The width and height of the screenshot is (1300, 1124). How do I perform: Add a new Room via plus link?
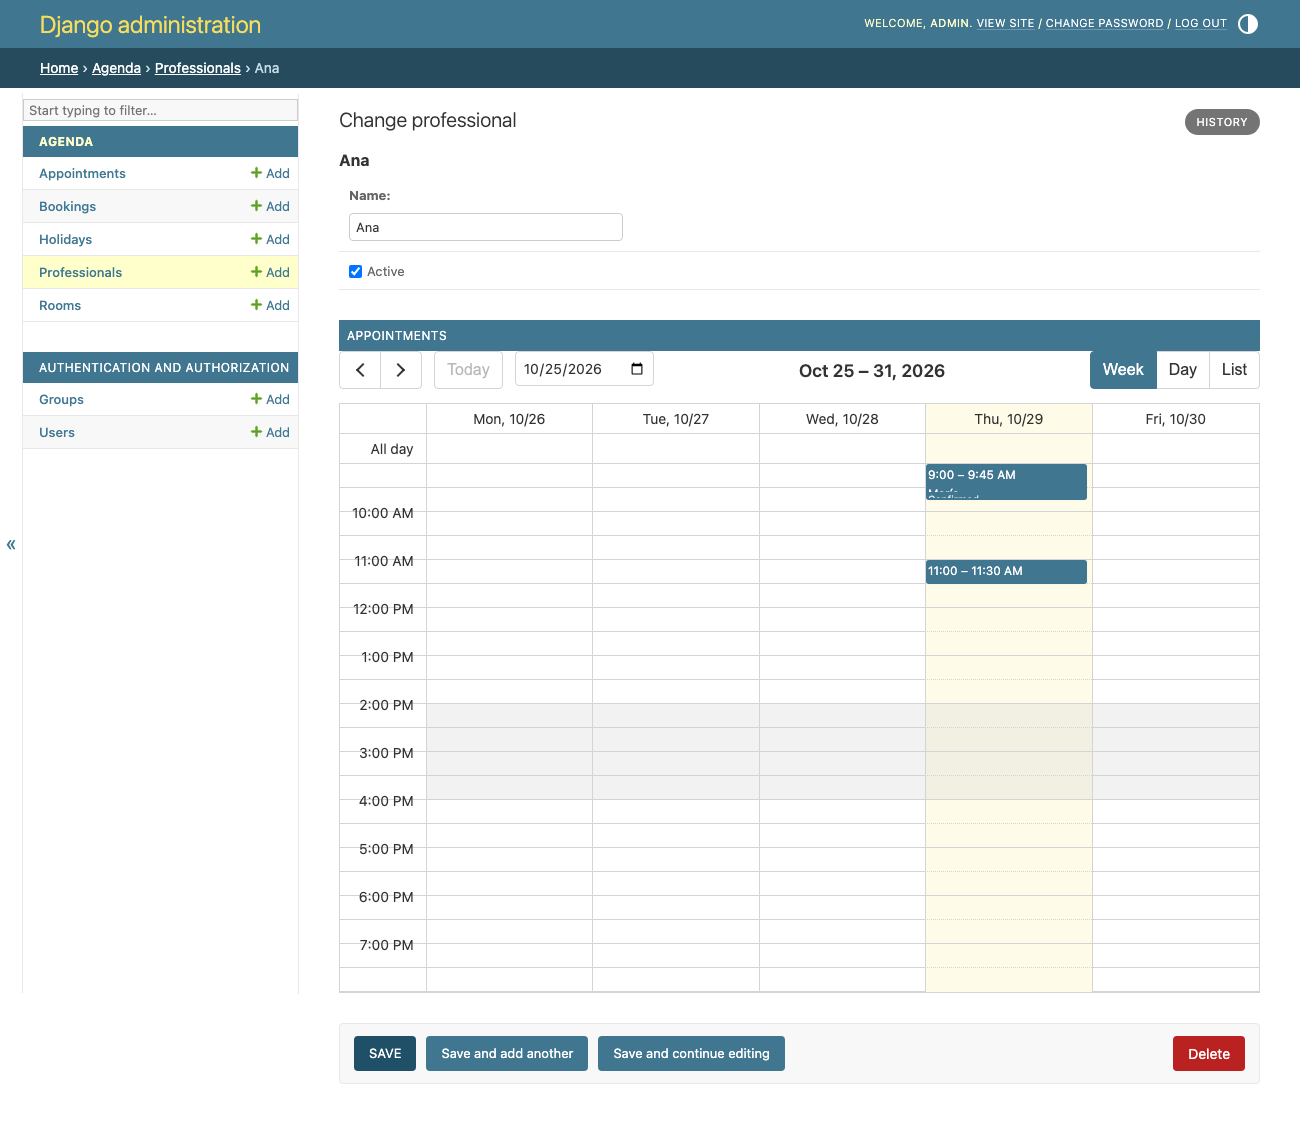coord(270,305)
